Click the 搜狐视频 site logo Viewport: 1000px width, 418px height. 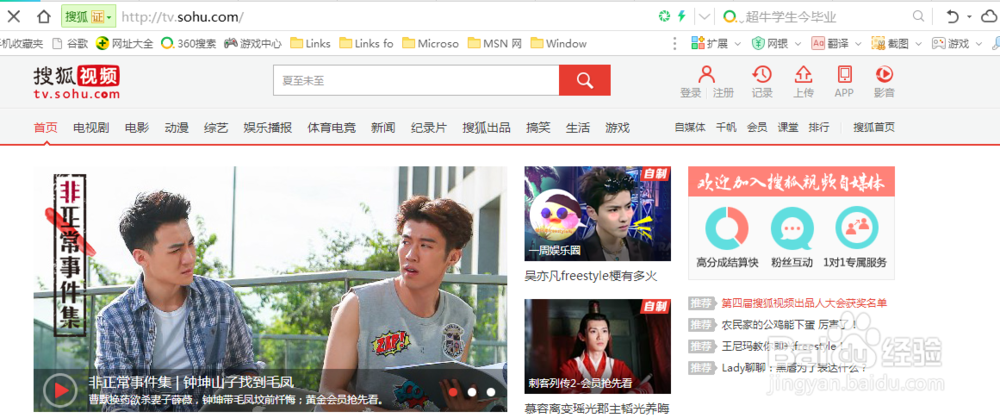[x=77, y=82]
